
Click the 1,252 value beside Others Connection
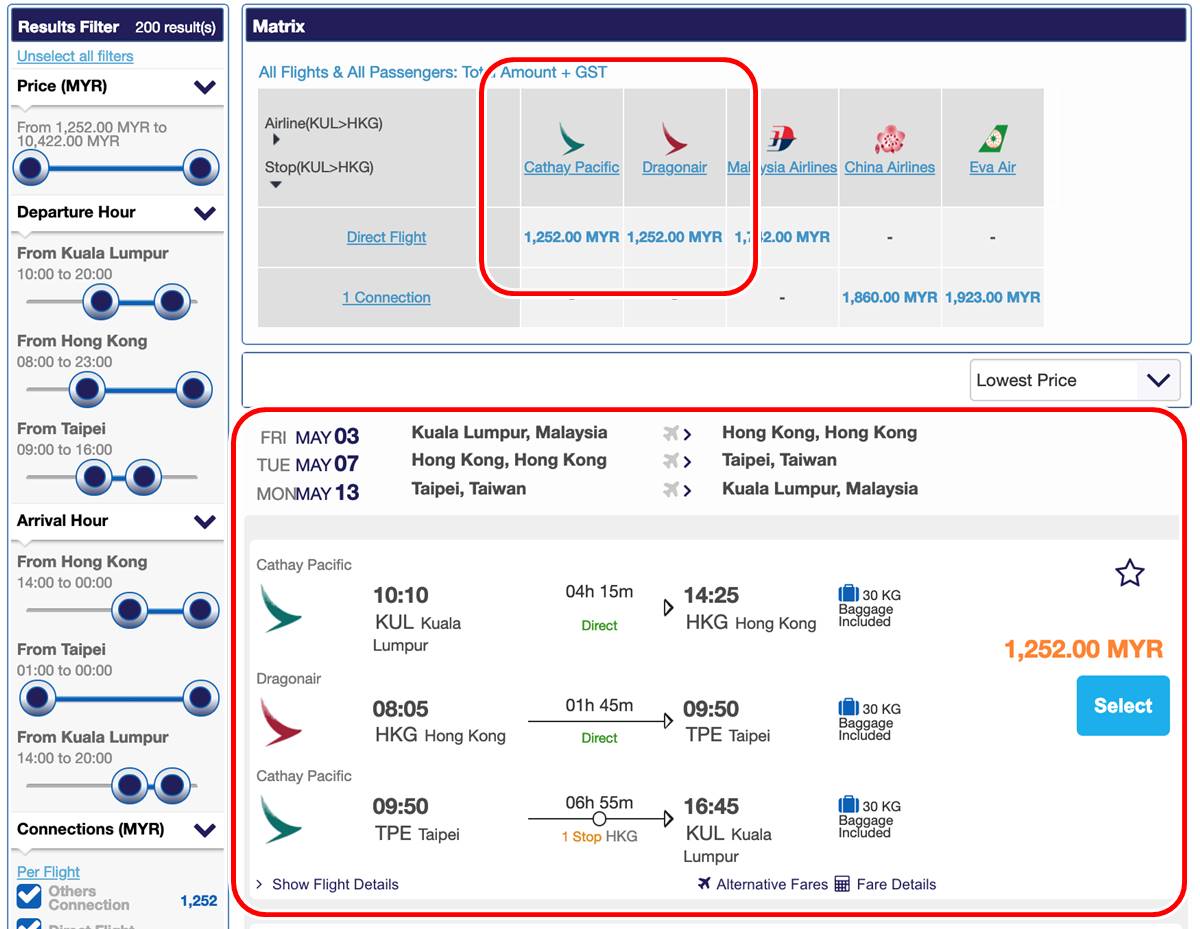[199, 901]
